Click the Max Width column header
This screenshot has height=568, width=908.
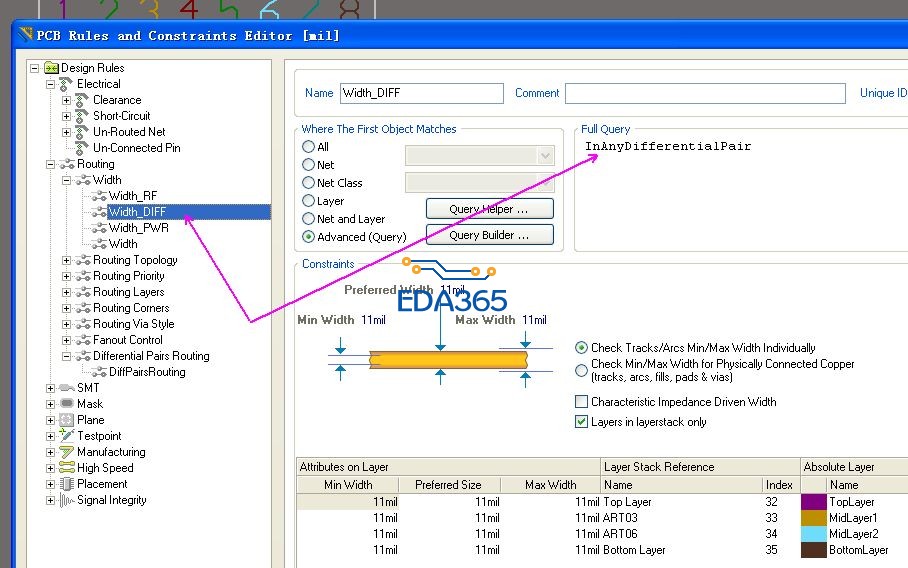[x=550, y=485]
